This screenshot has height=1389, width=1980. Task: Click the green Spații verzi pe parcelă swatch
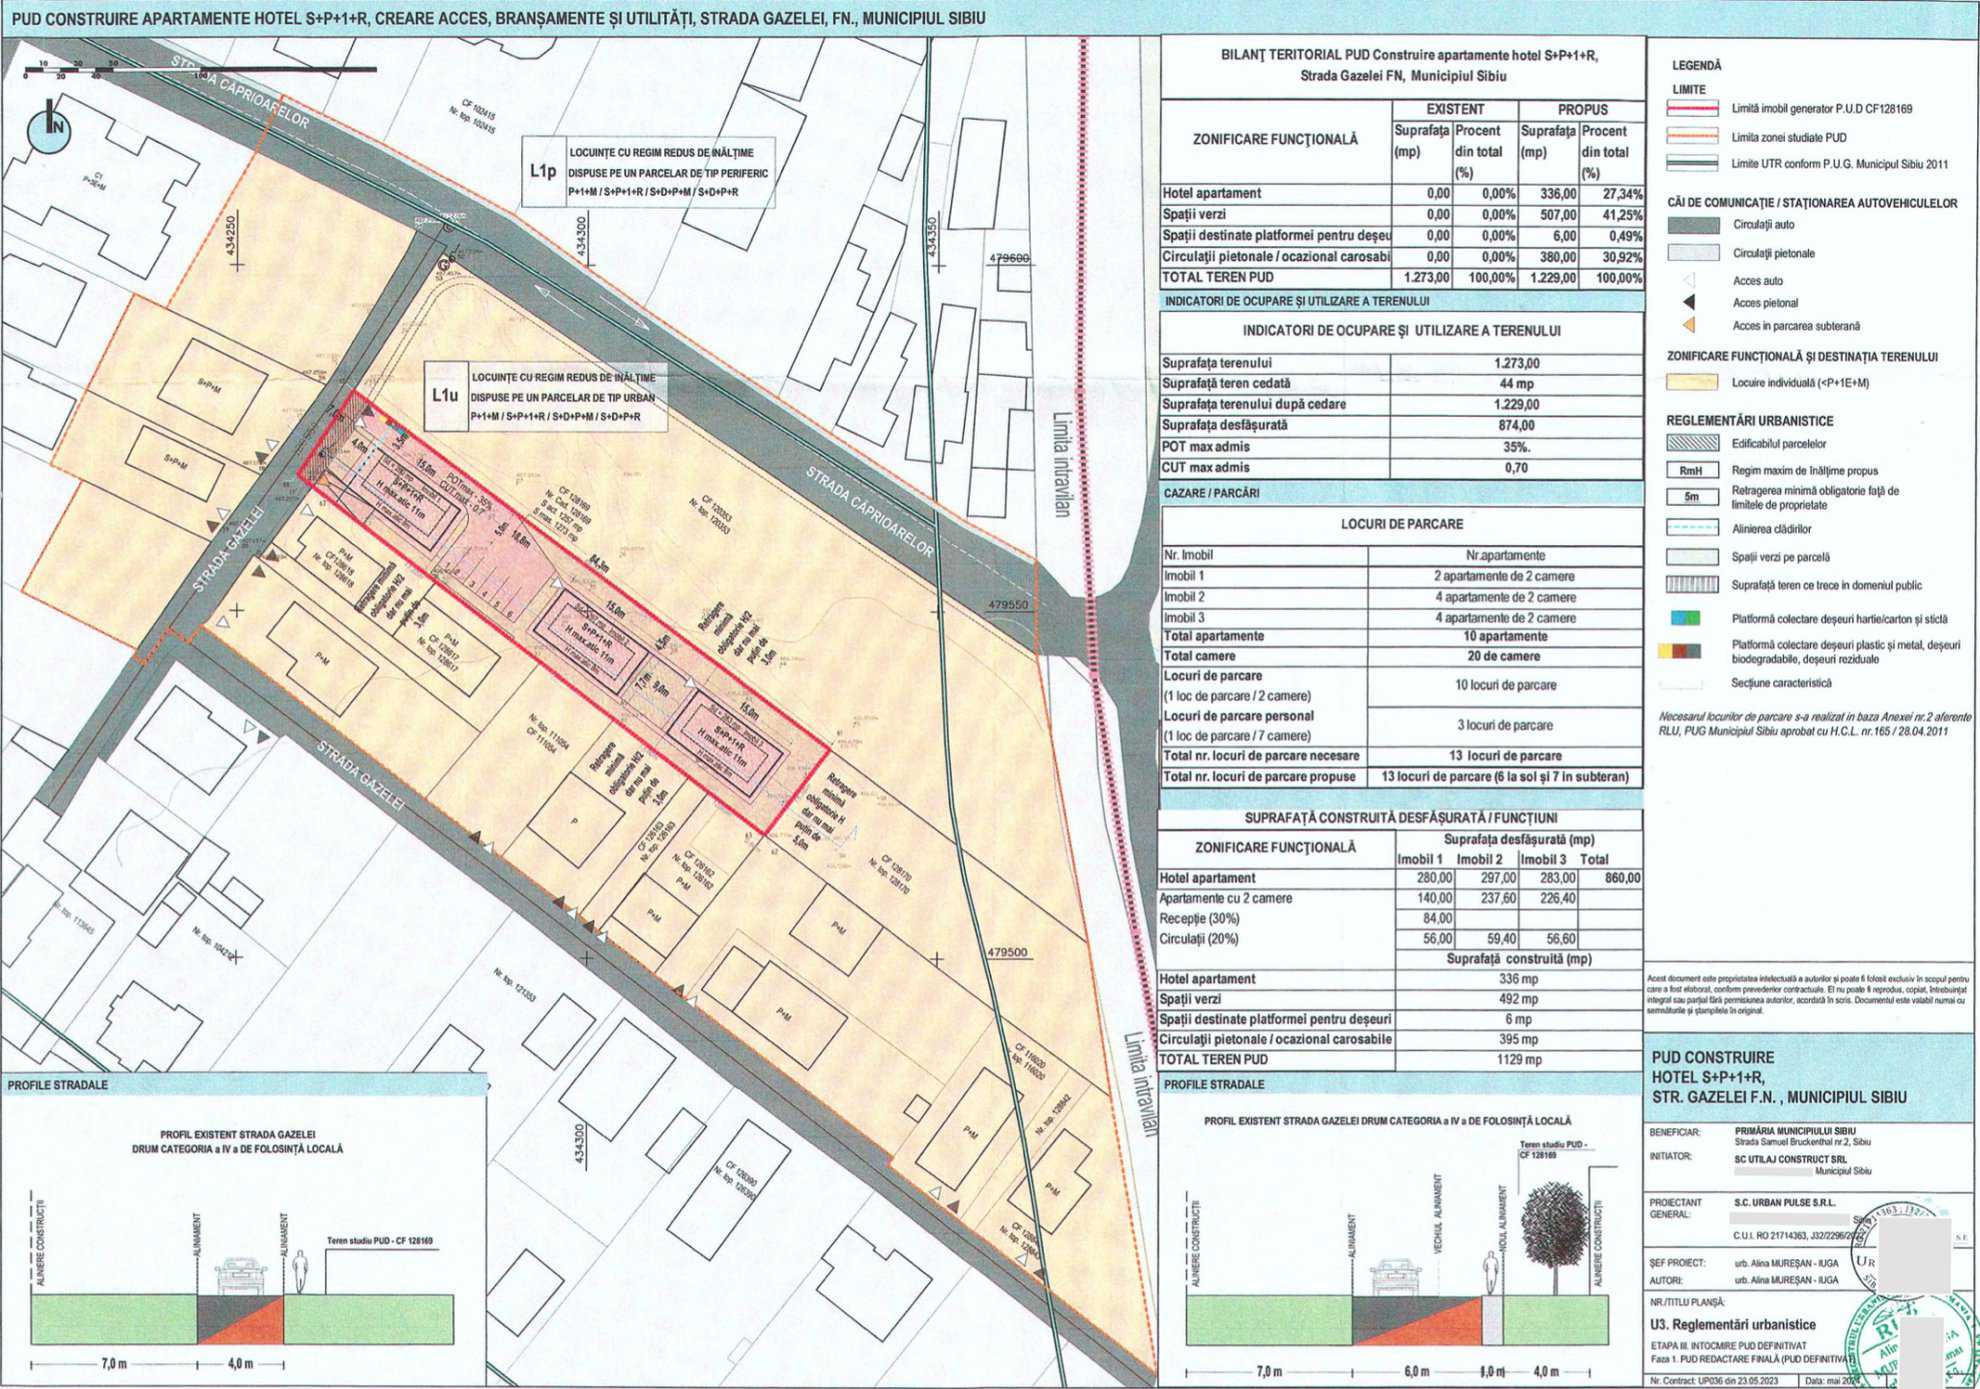1691,557
